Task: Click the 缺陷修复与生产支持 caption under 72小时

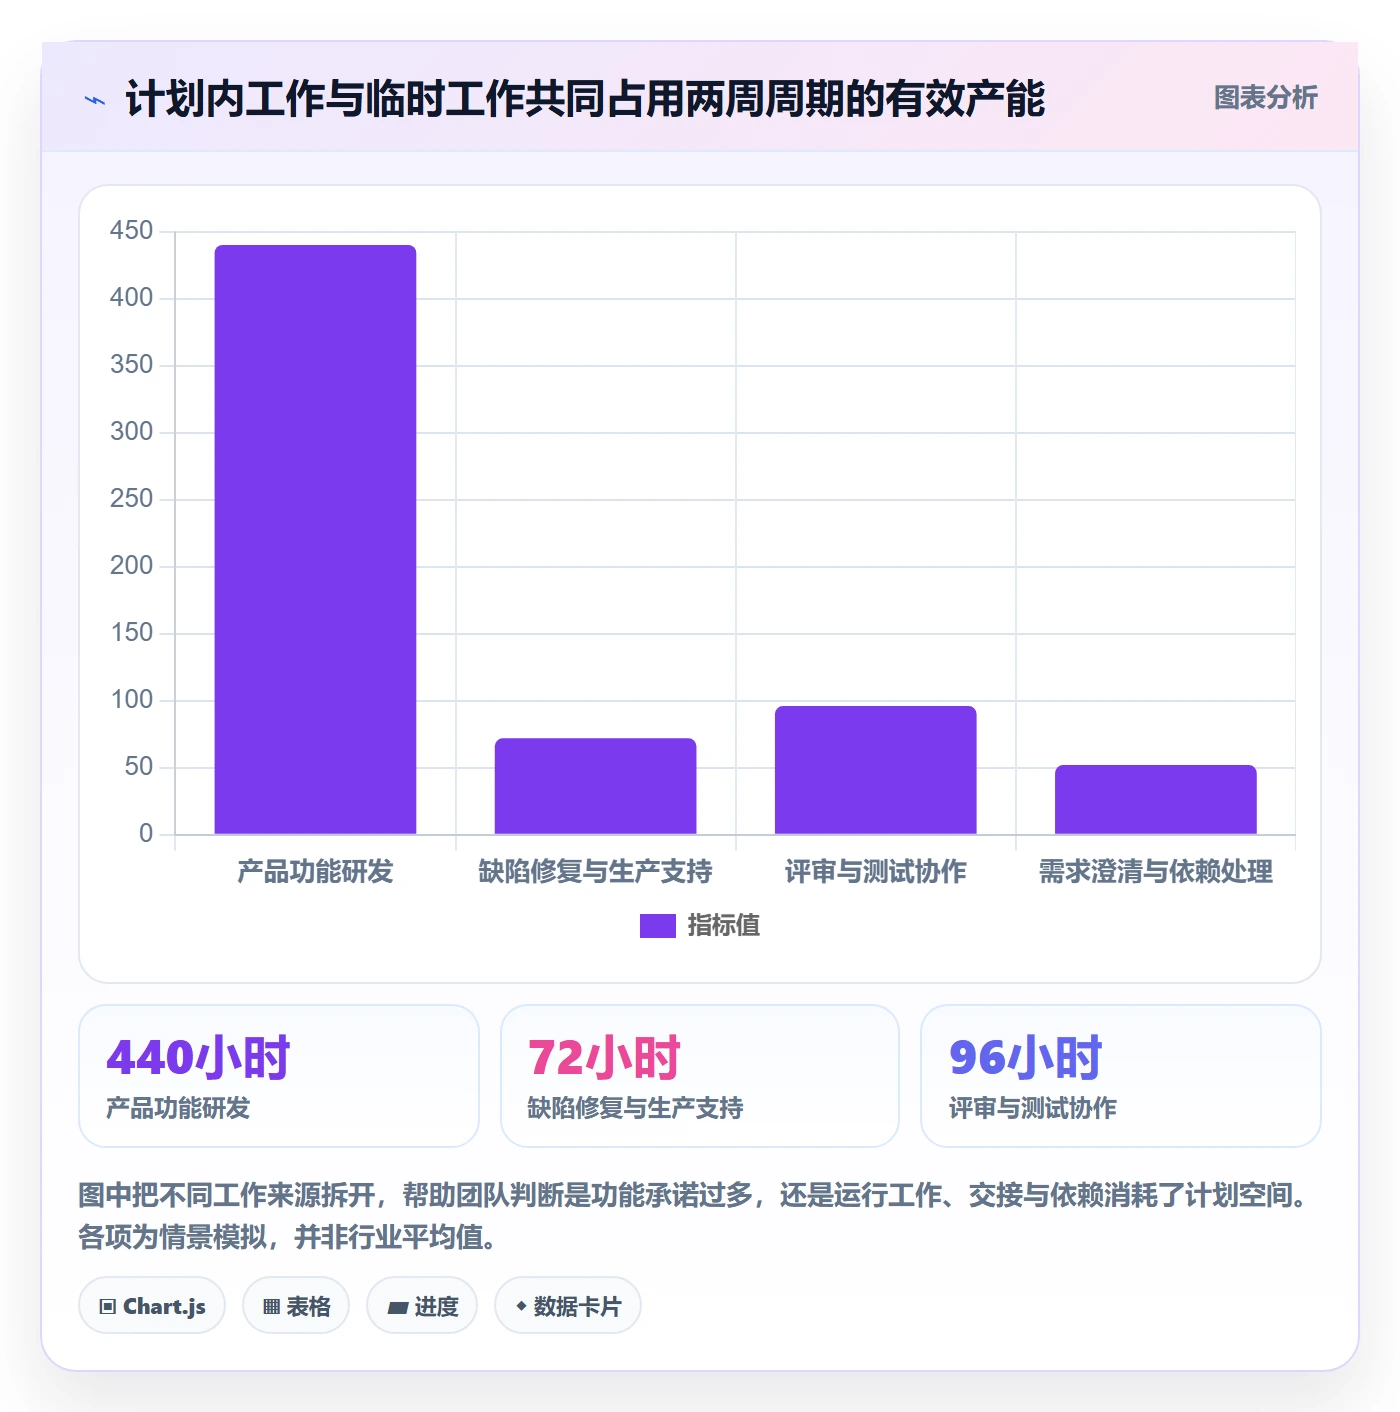Action: pyautogui.click(x=635, y=1108)
